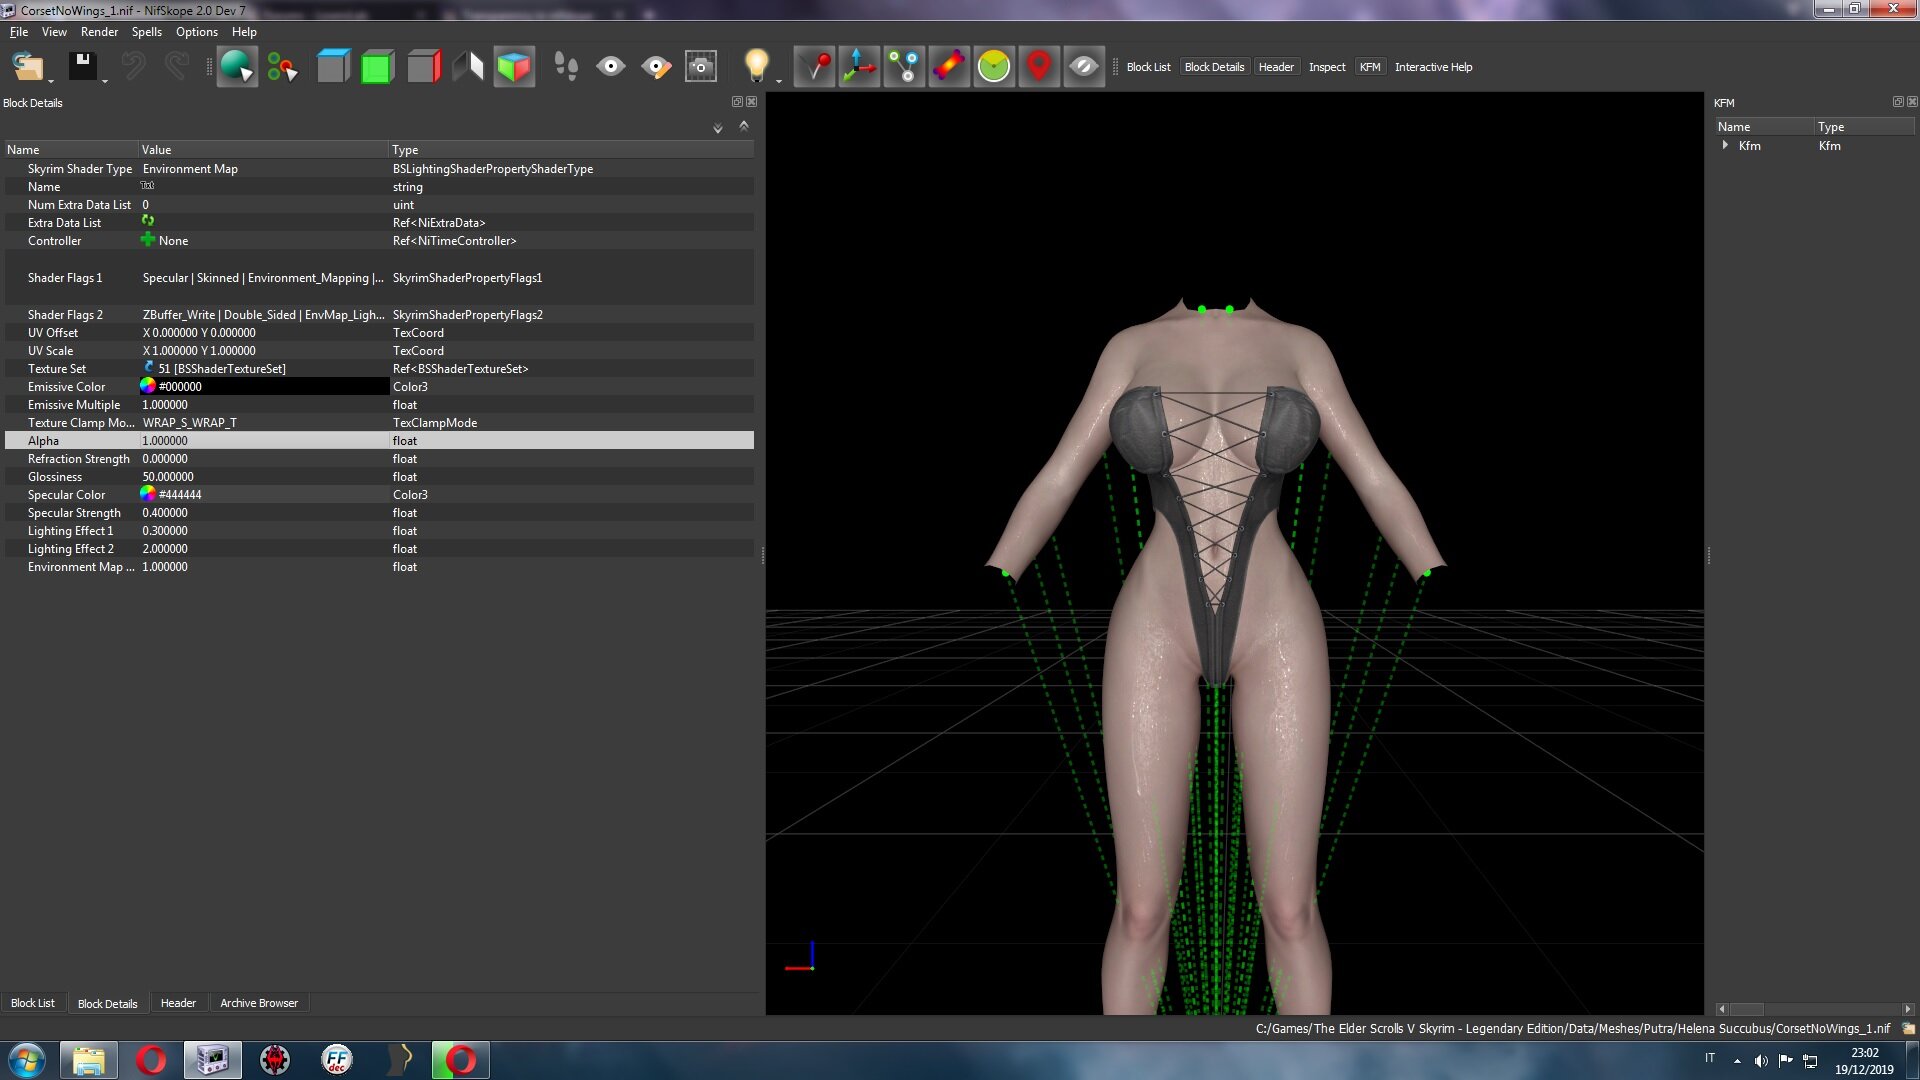Switch to the blue-top cube view
1920x1080 pixels.
333,67
